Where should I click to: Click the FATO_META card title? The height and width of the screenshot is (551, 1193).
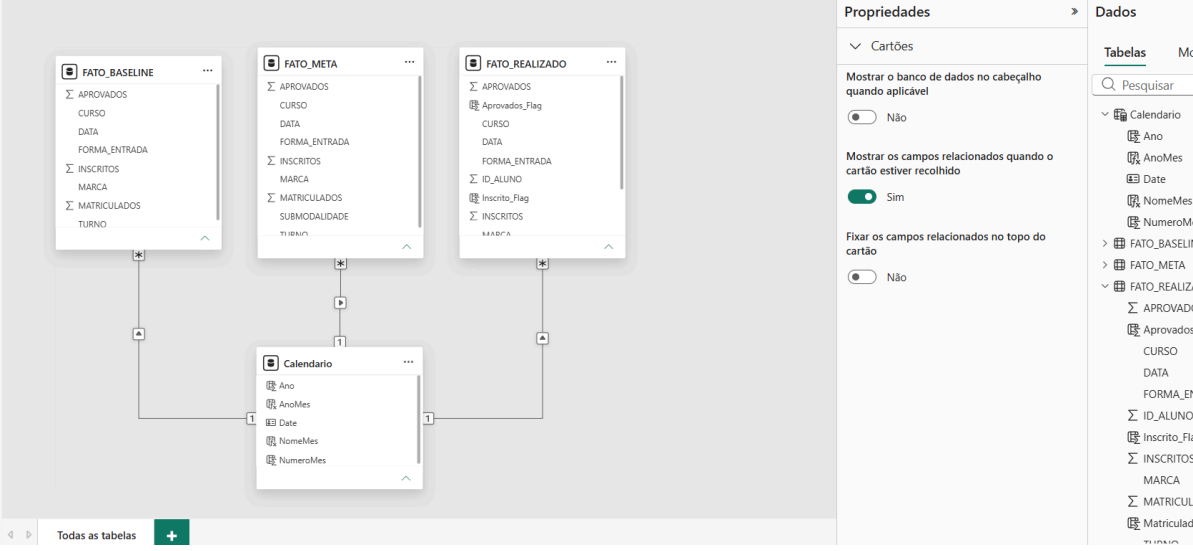pyautogui.click(x=310, y=64)
